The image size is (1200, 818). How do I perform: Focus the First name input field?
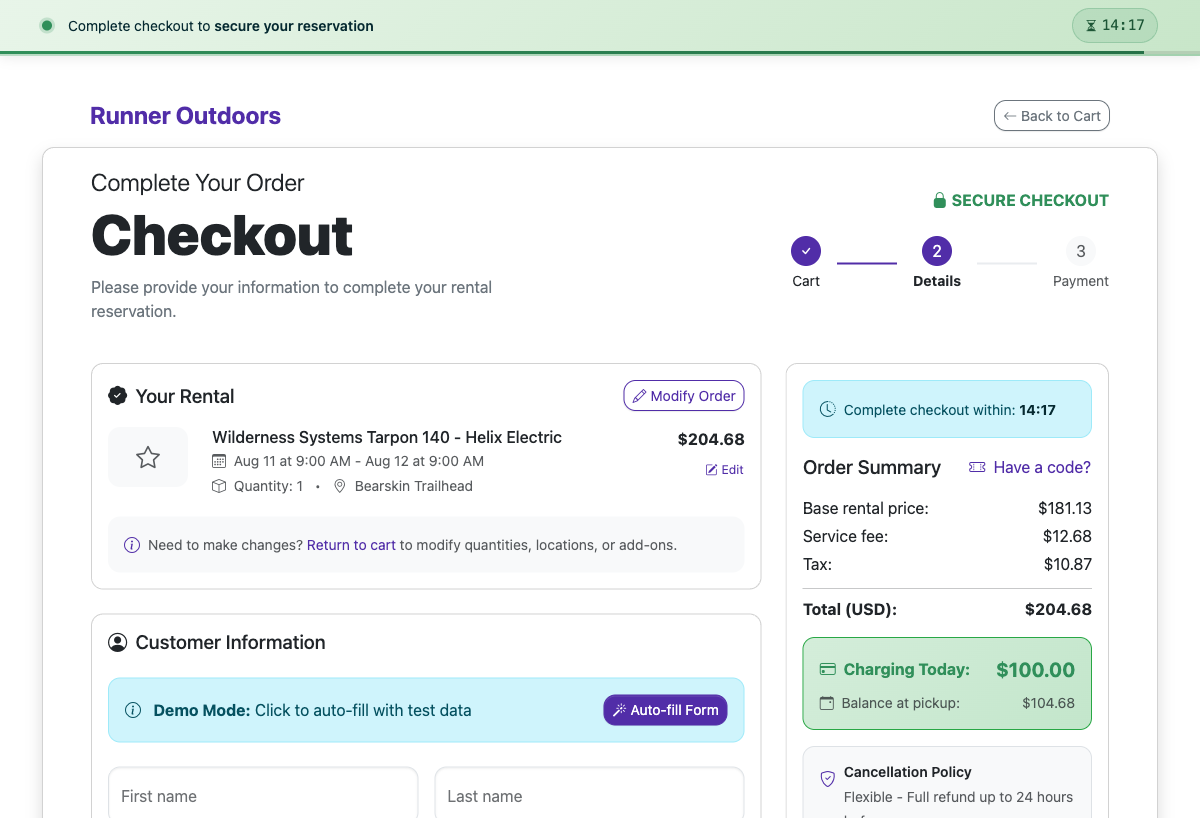click(x=263, y=796)
